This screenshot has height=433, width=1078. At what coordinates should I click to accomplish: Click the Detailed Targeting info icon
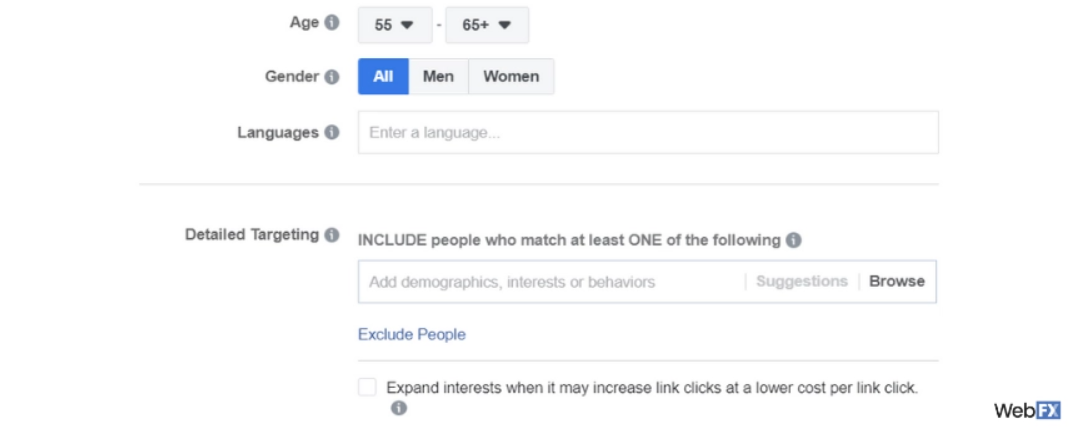tap(332, 235)
